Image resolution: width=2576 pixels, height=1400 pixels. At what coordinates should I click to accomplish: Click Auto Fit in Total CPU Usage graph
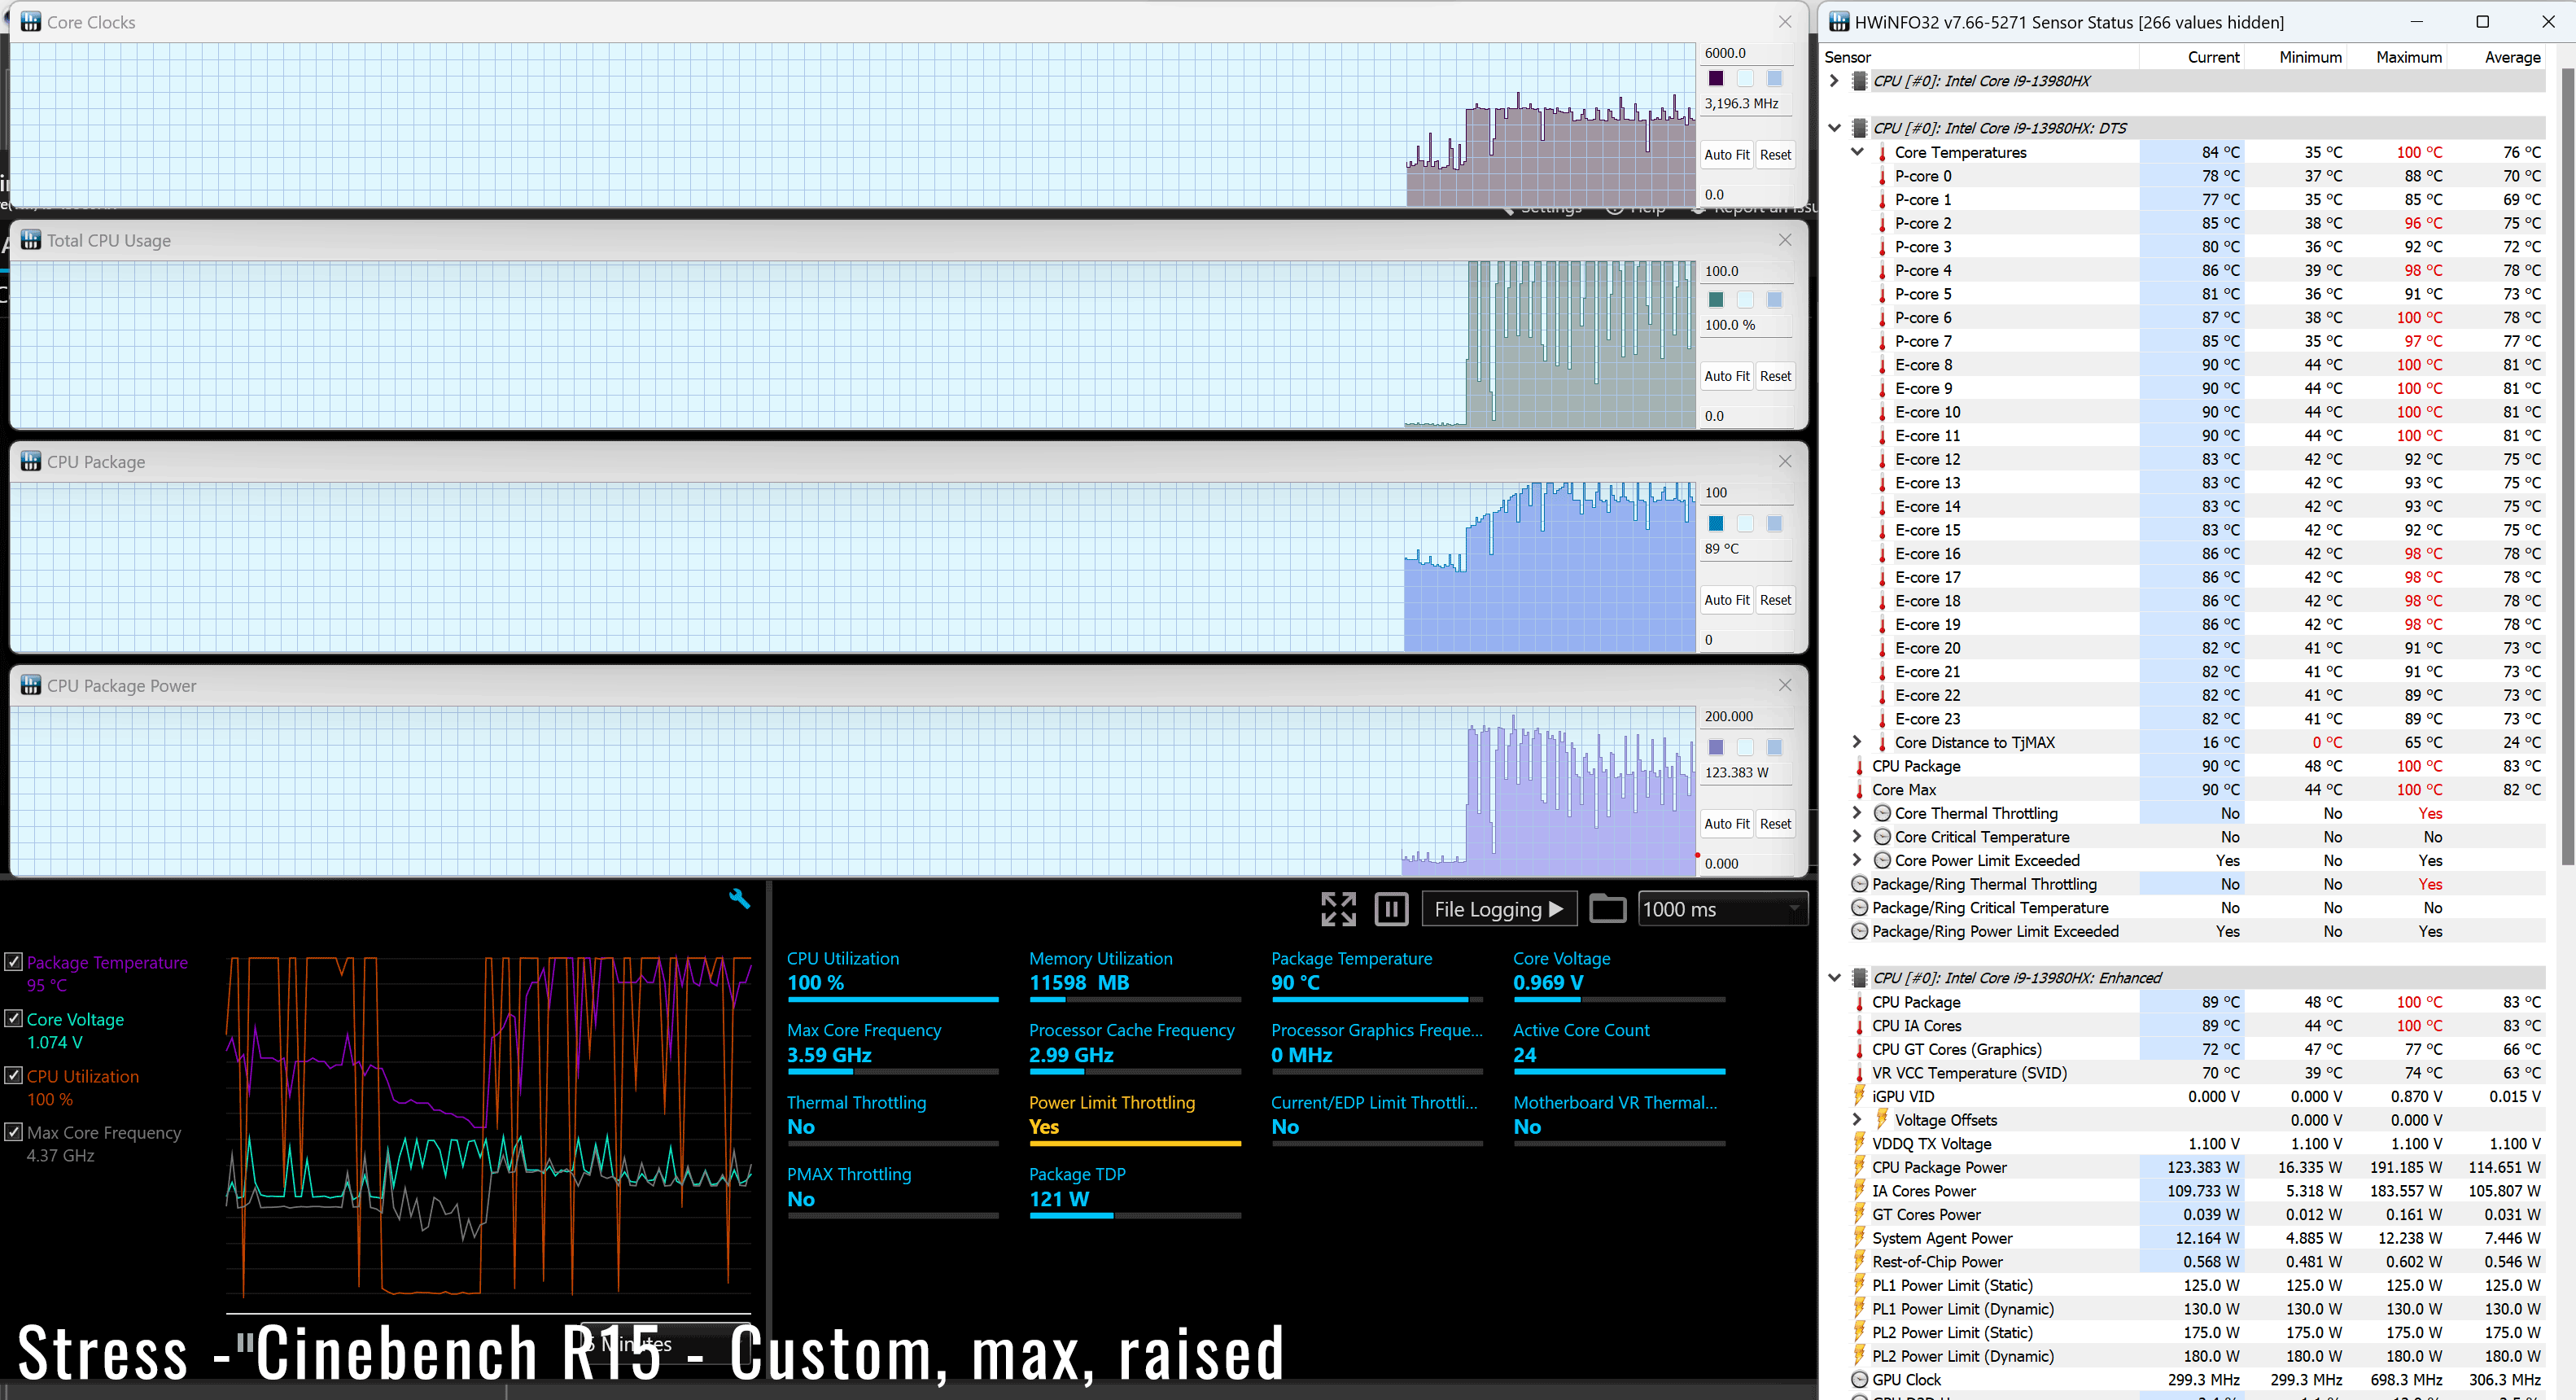(1726, 376)
